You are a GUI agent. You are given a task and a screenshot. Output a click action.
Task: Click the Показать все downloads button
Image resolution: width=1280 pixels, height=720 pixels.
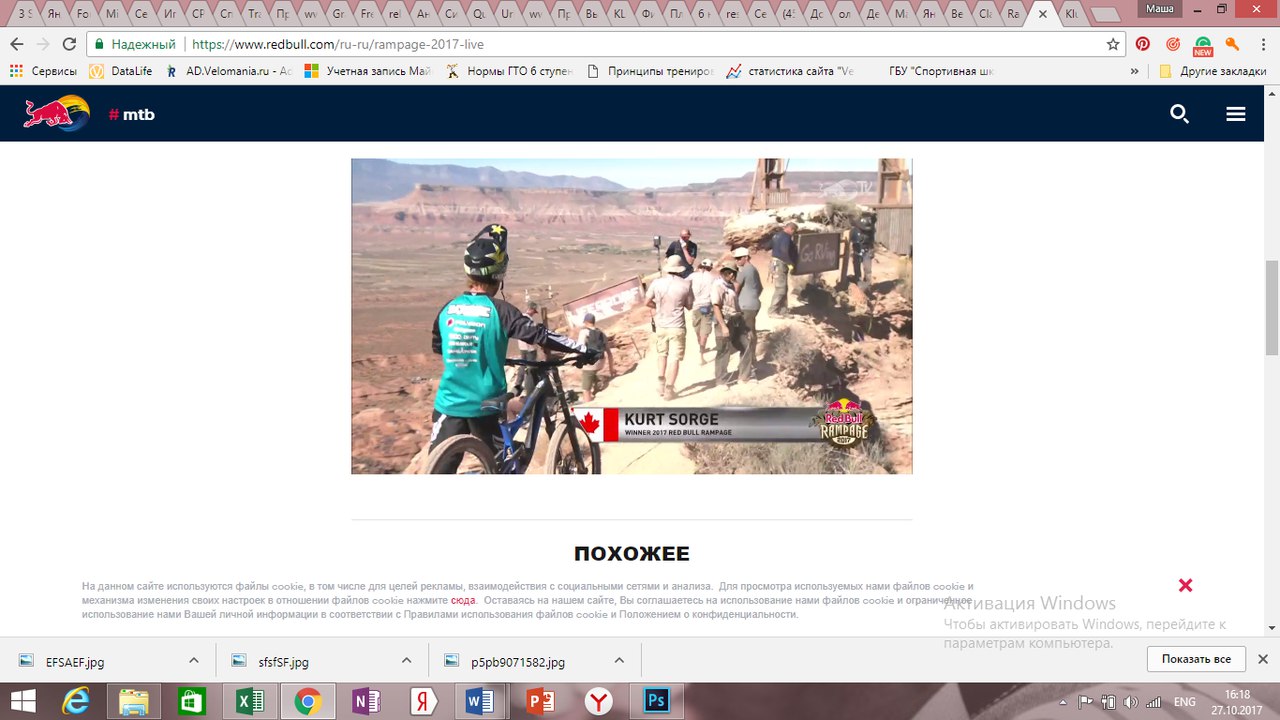(1196, 660)
